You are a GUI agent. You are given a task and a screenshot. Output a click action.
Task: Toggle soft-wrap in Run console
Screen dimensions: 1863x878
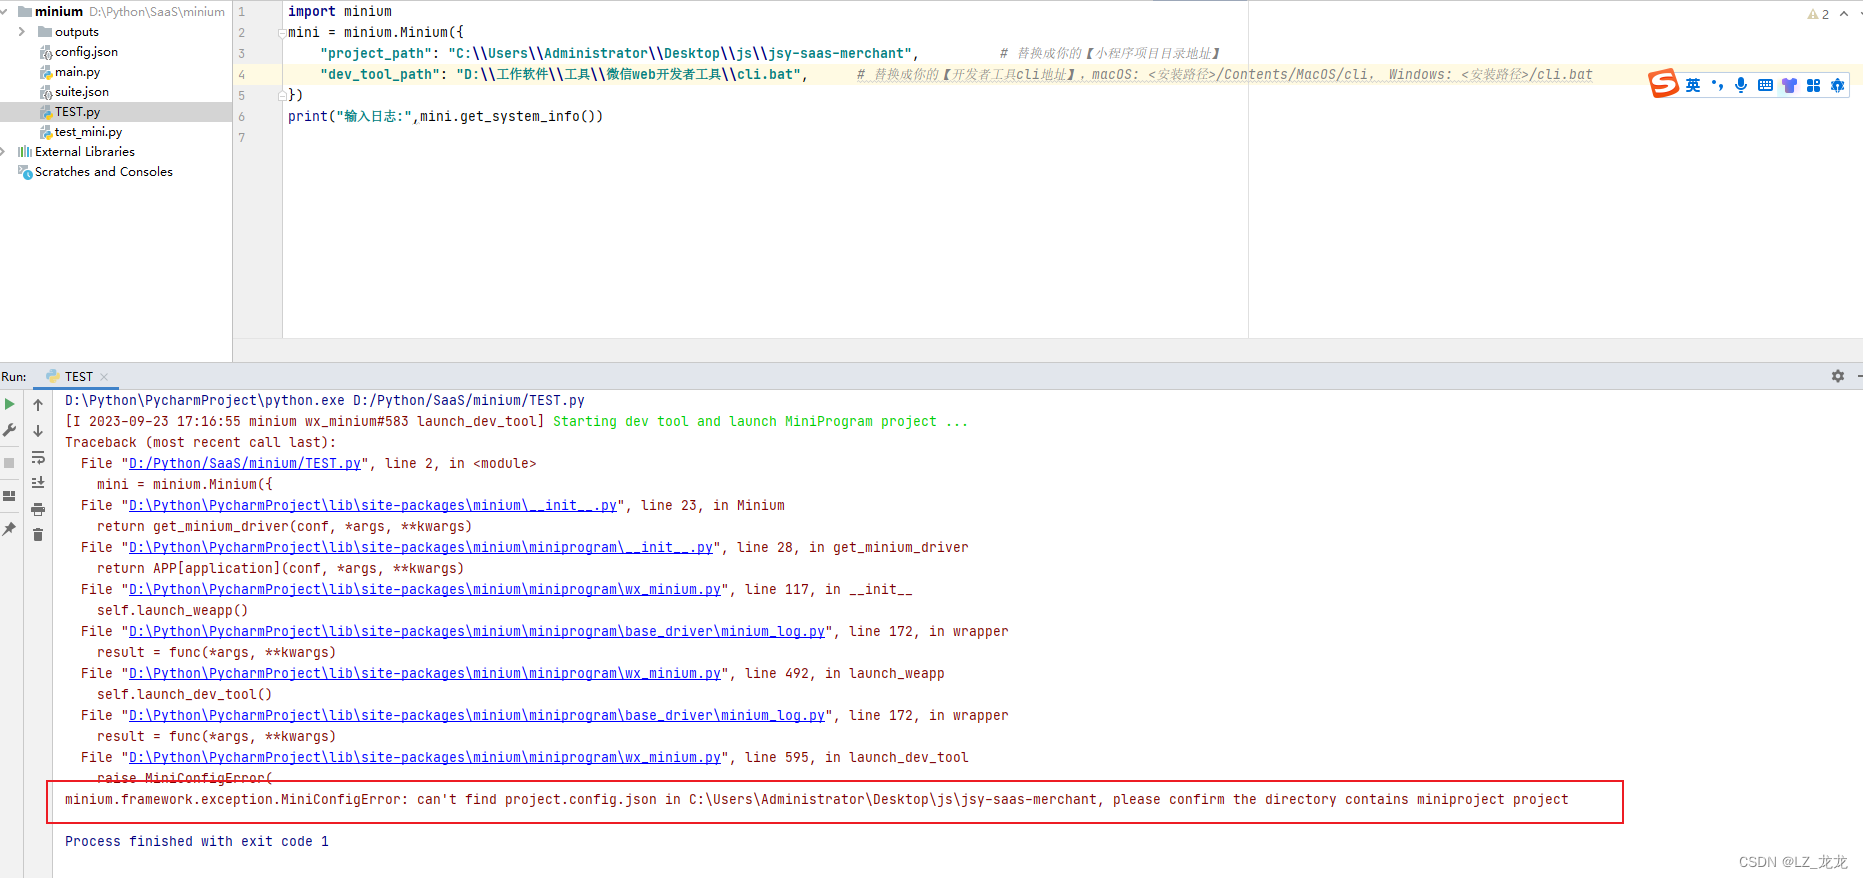click(x=38, y=457)
